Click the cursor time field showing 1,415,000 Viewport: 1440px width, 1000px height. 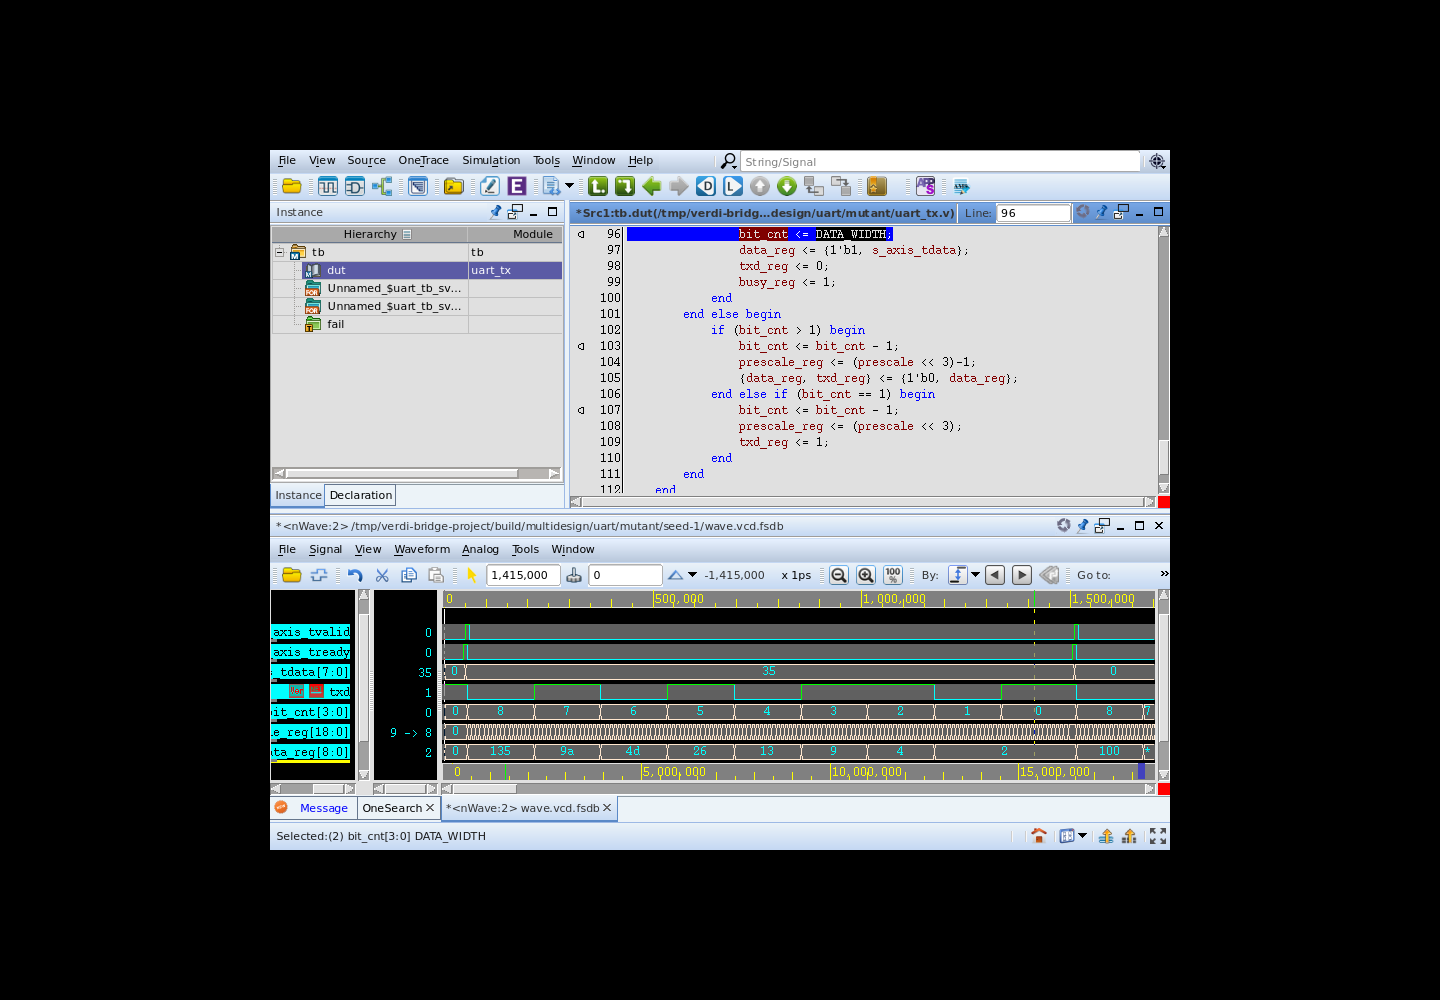coord(523,575)
